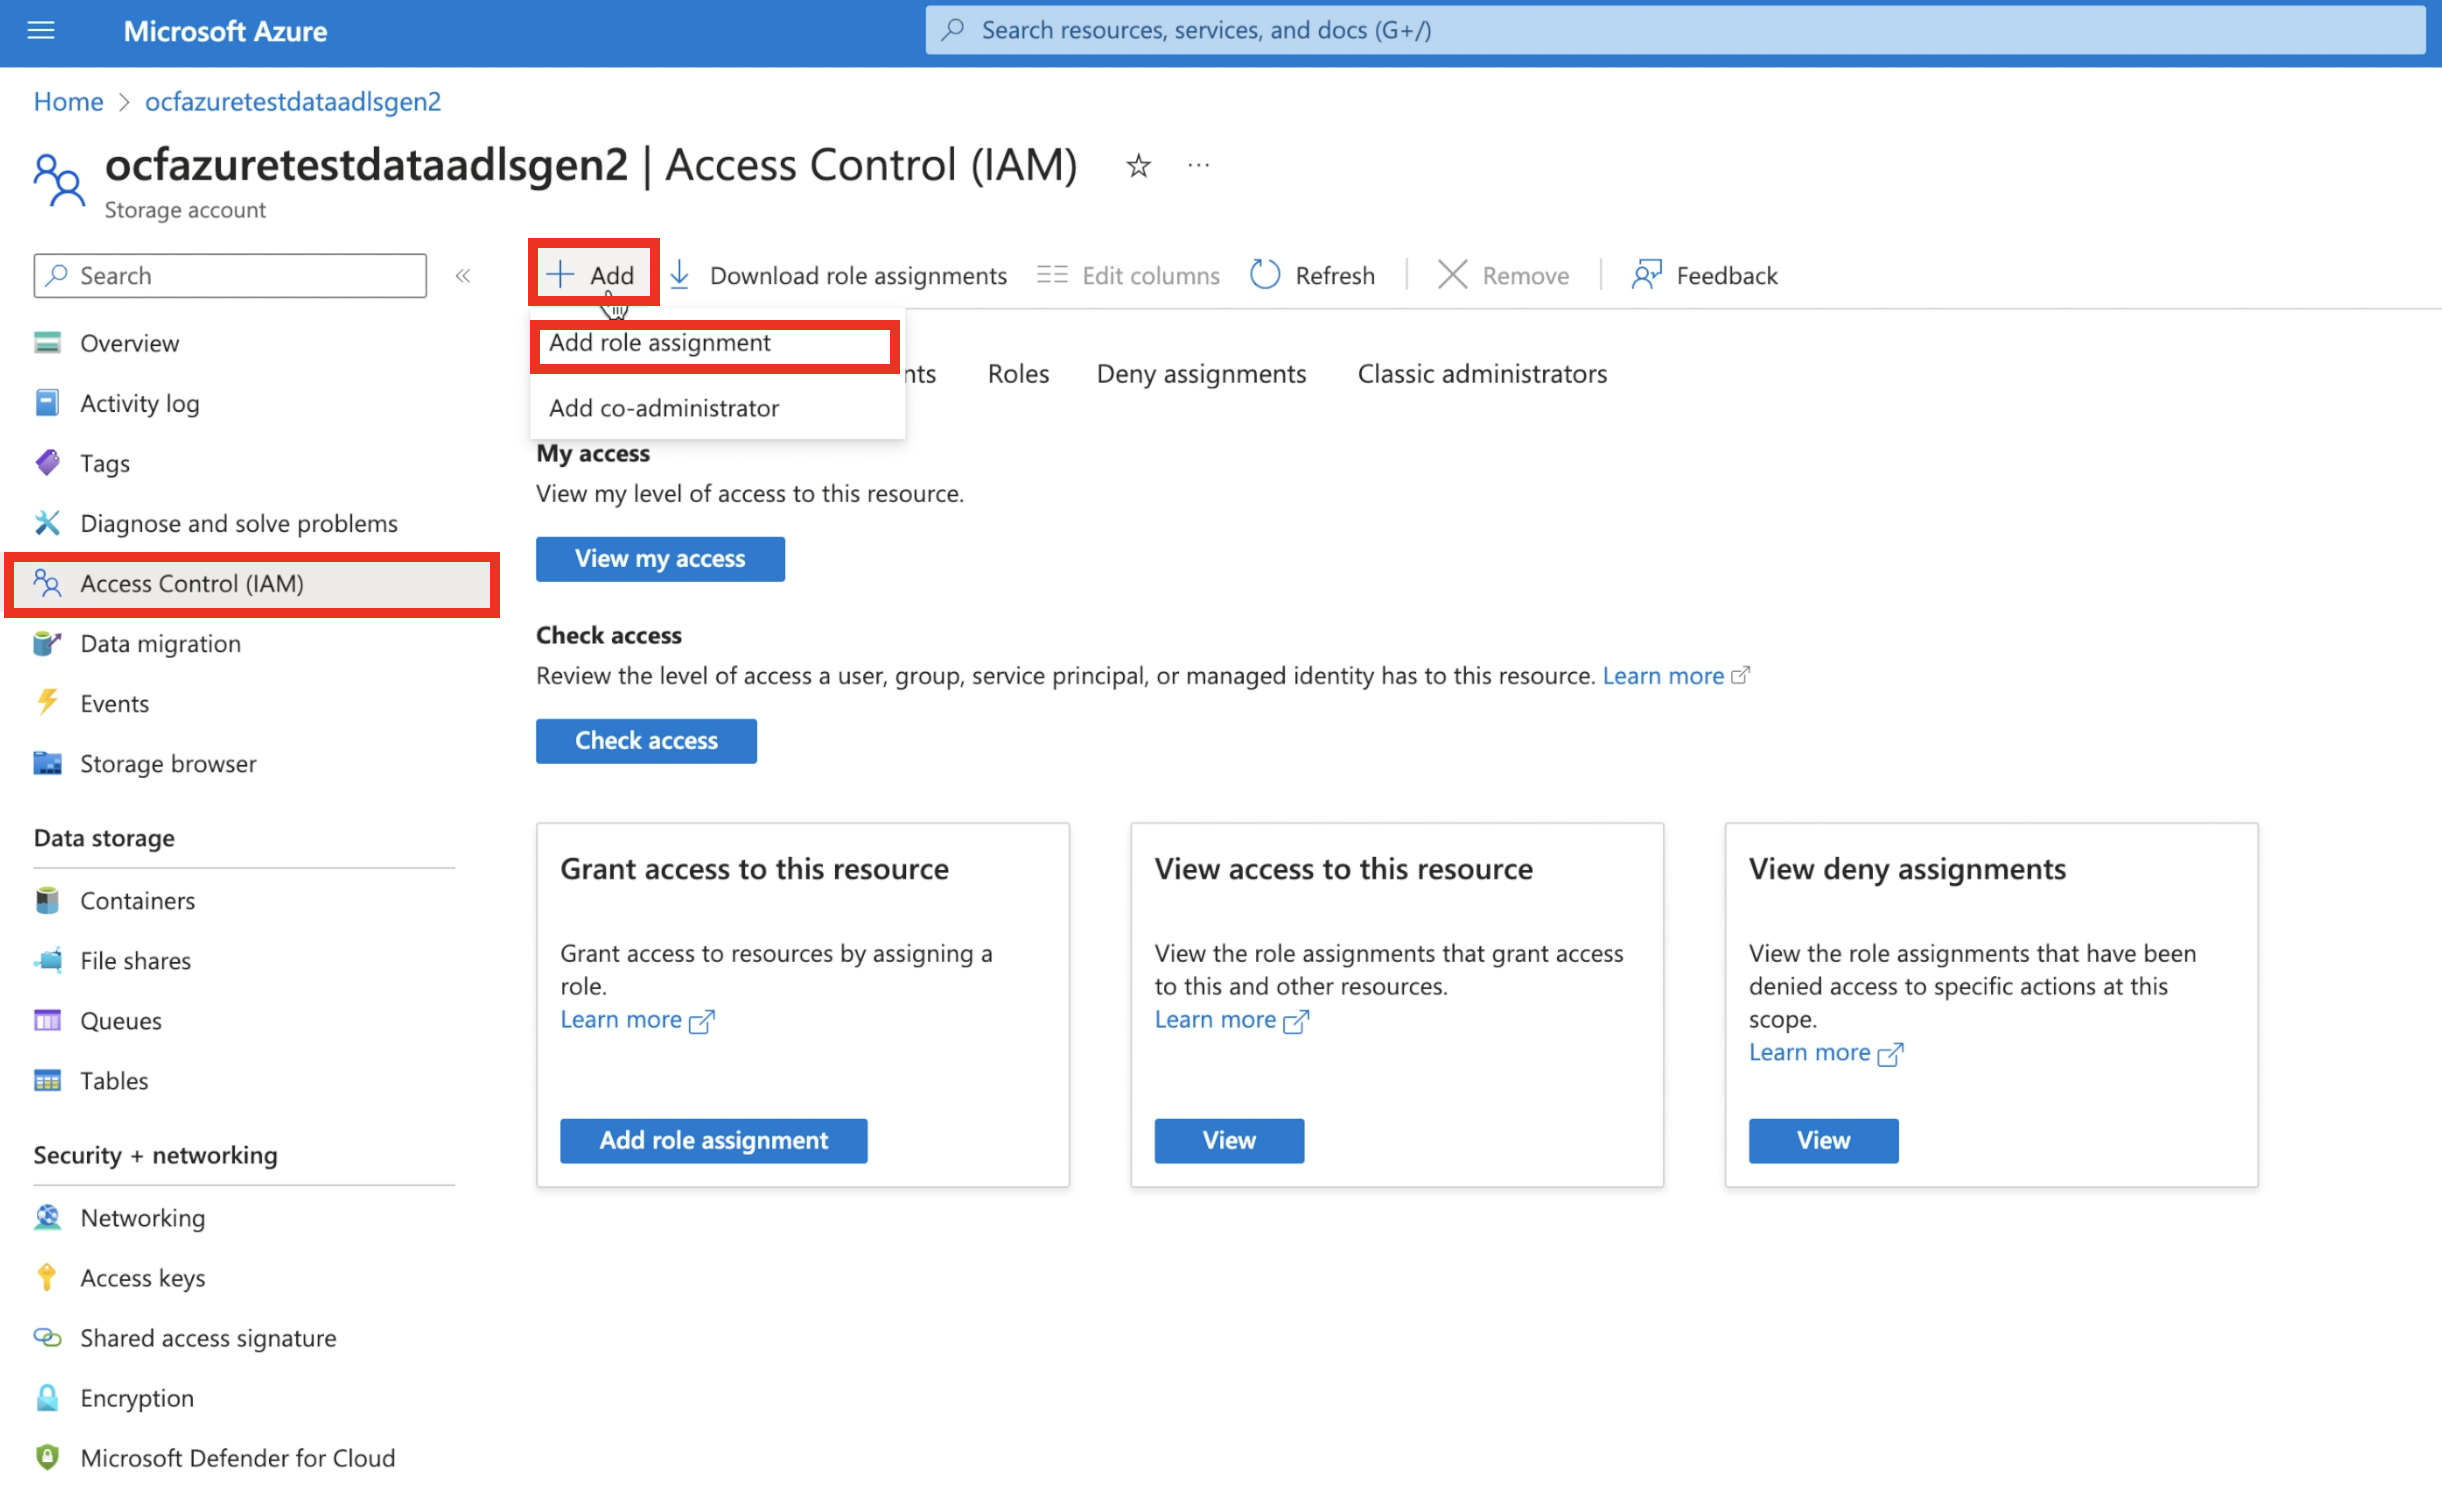Viewport: 2442px width, 1502px height.
Task: Click the sidebar Search box
Action: coord(230,275)
